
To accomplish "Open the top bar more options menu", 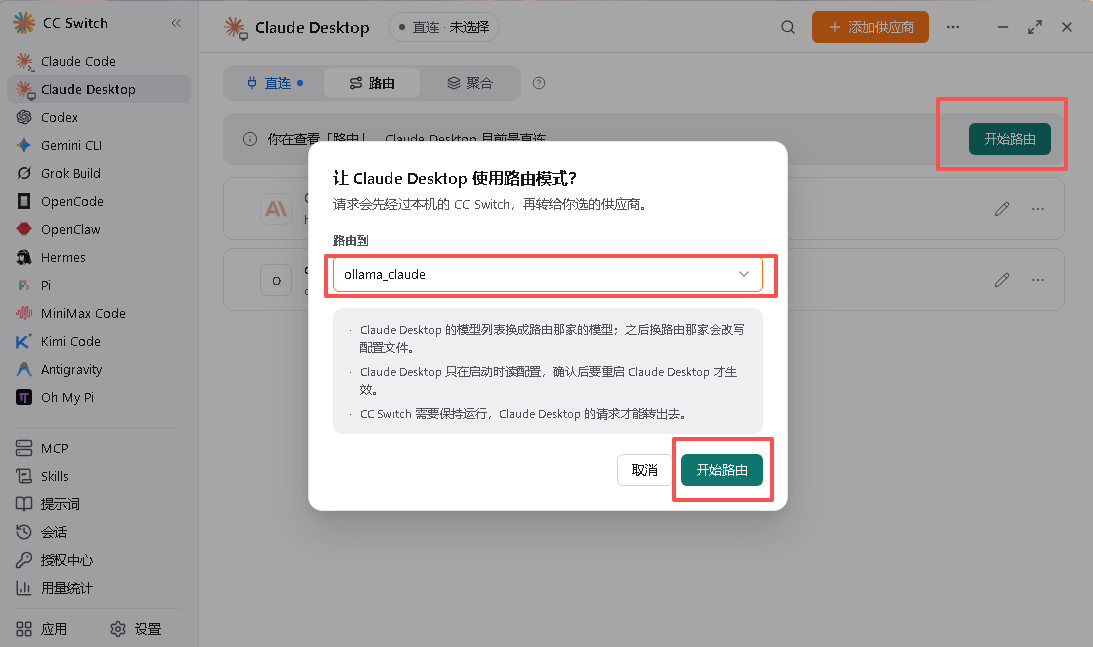I will pyautogui.click(x=953, y=27).
